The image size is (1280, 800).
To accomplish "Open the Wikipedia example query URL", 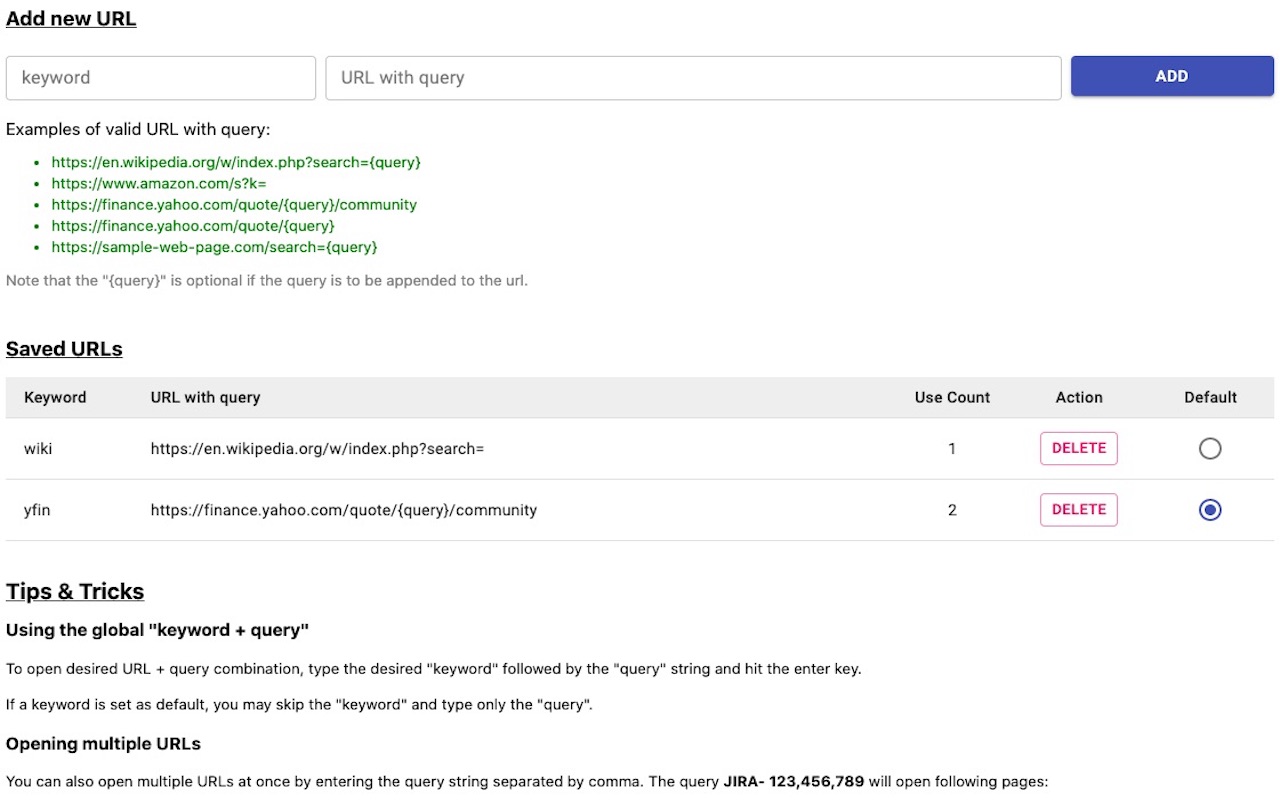I will (x=236, y=162).
